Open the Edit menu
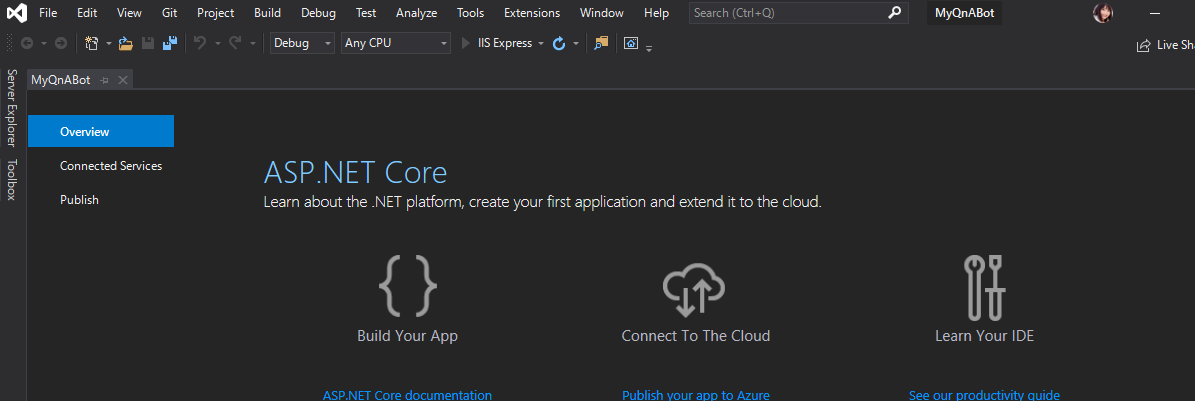Viewport: 1195px width, 401px height. coord(87,13)
